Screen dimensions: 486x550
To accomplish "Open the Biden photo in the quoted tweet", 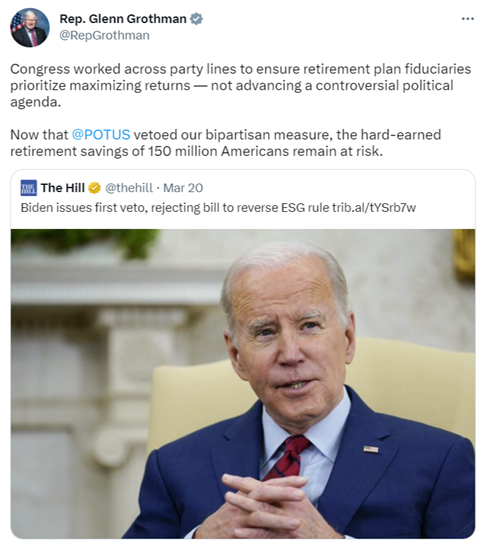I will coord(243,384).
